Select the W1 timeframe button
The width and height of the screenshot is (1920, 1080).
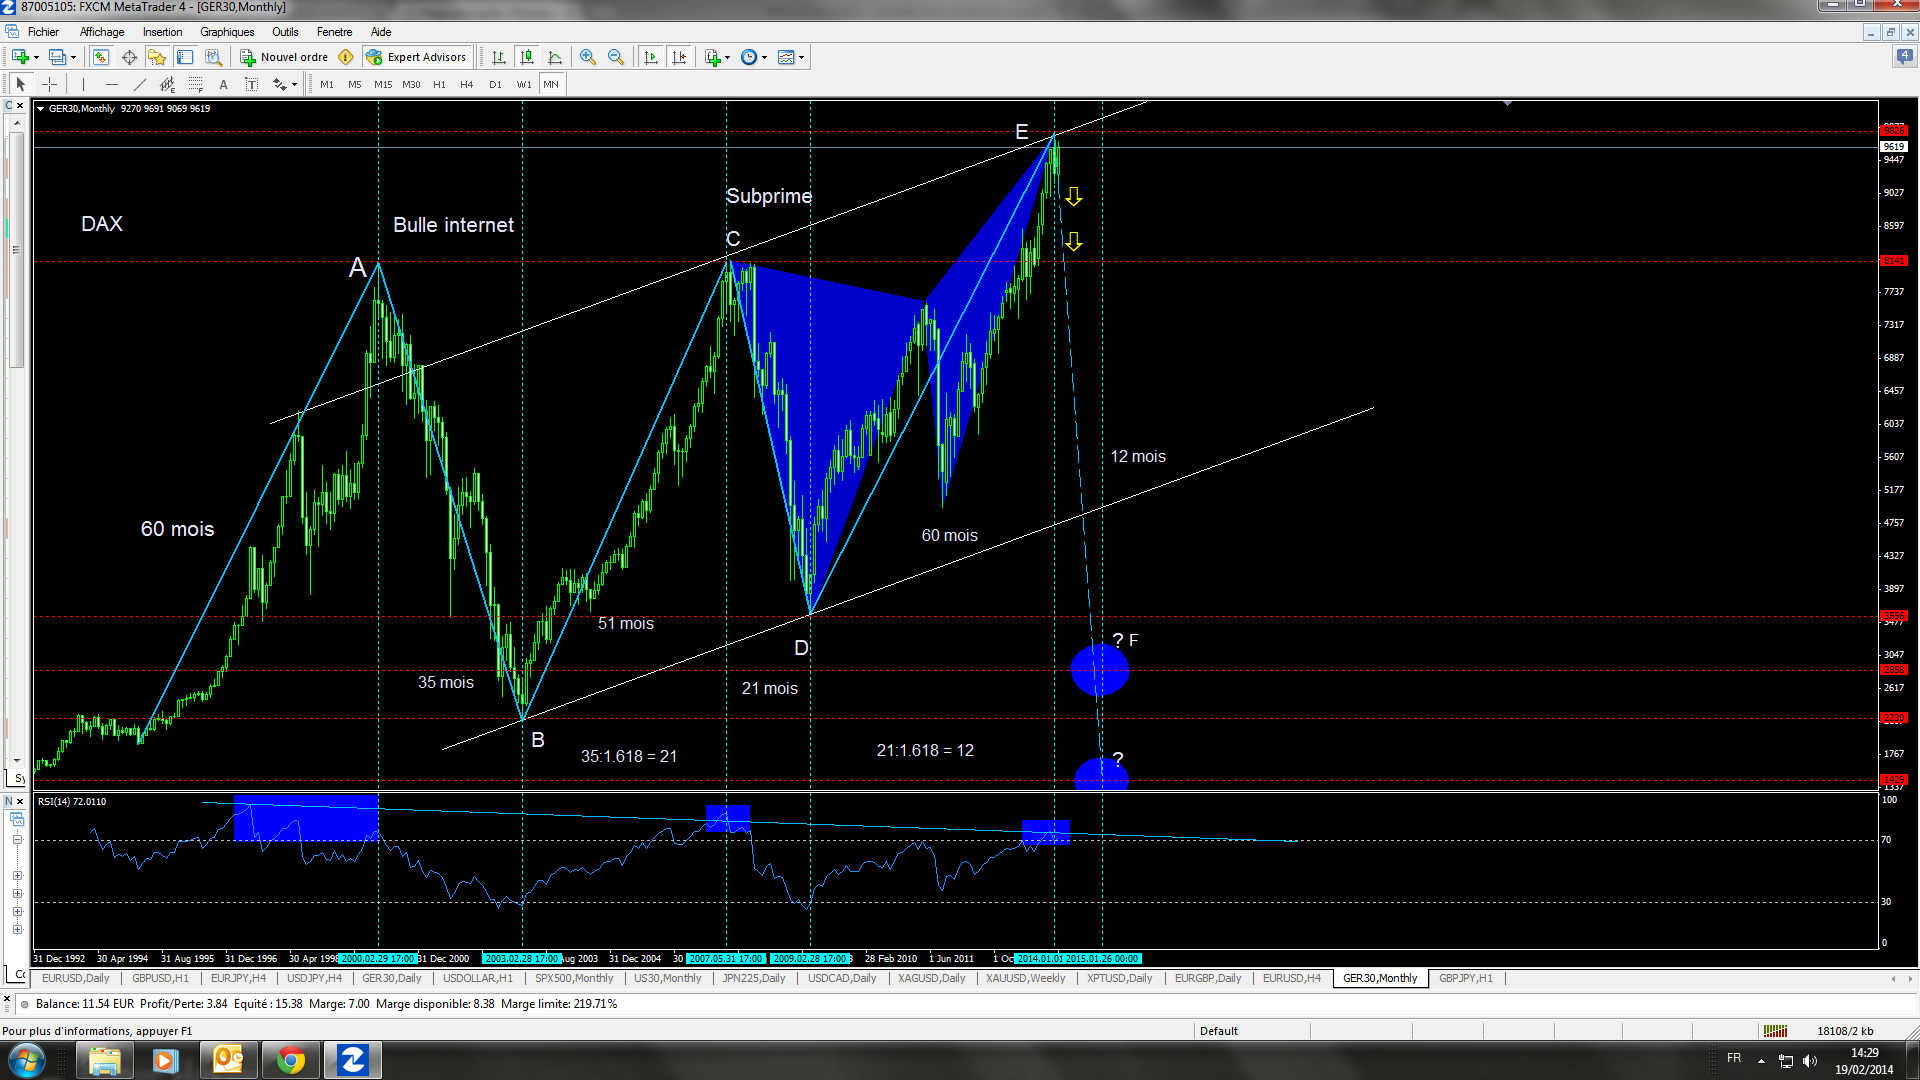[x=524, y=85]
